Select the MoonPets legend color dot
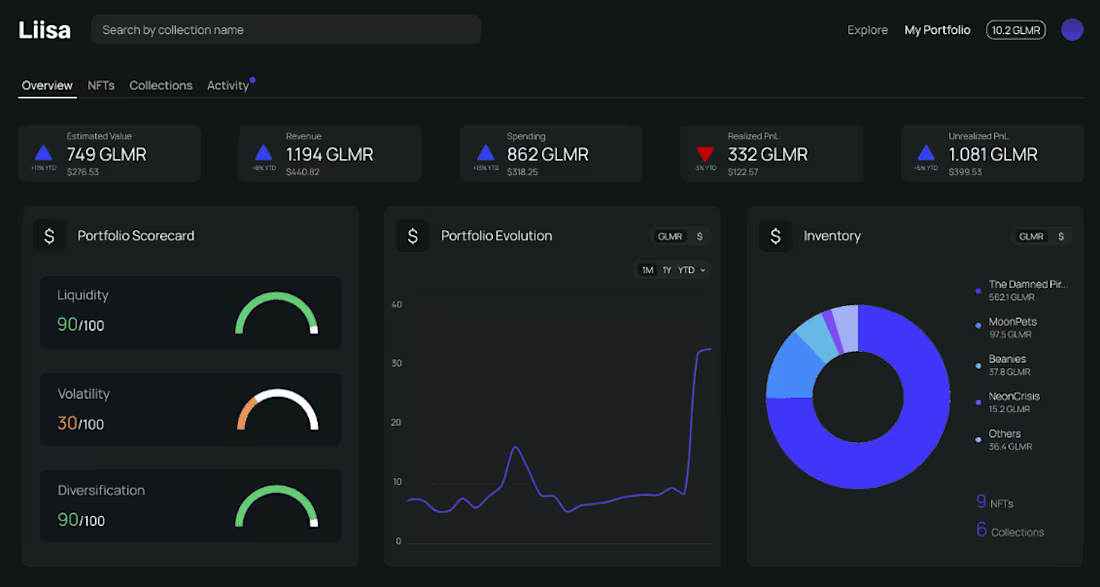The image size is (1100, 587). coord(979,325)
